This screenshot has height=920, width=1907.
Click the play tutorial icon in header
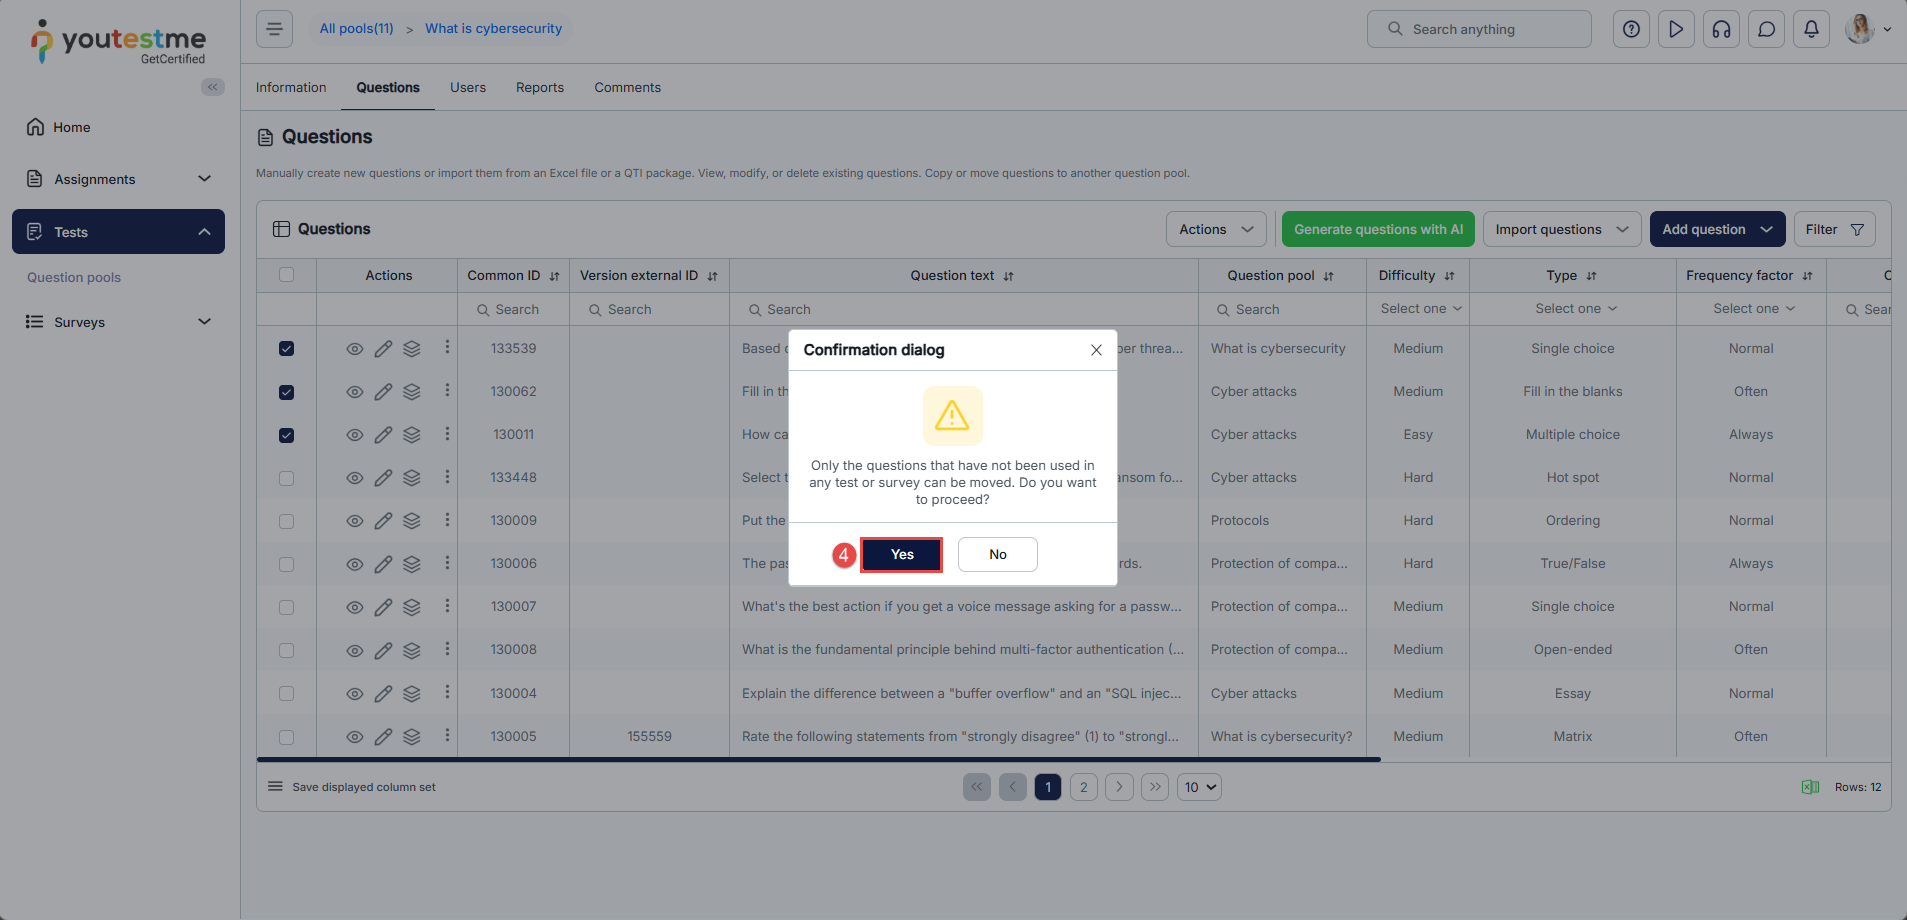click(1676, 29)
